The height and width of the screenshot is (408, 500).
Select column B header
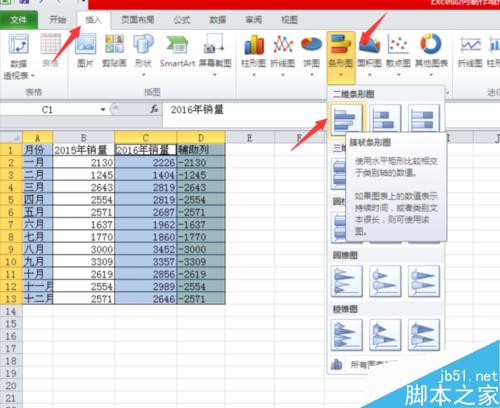click(x=83, y=137)
